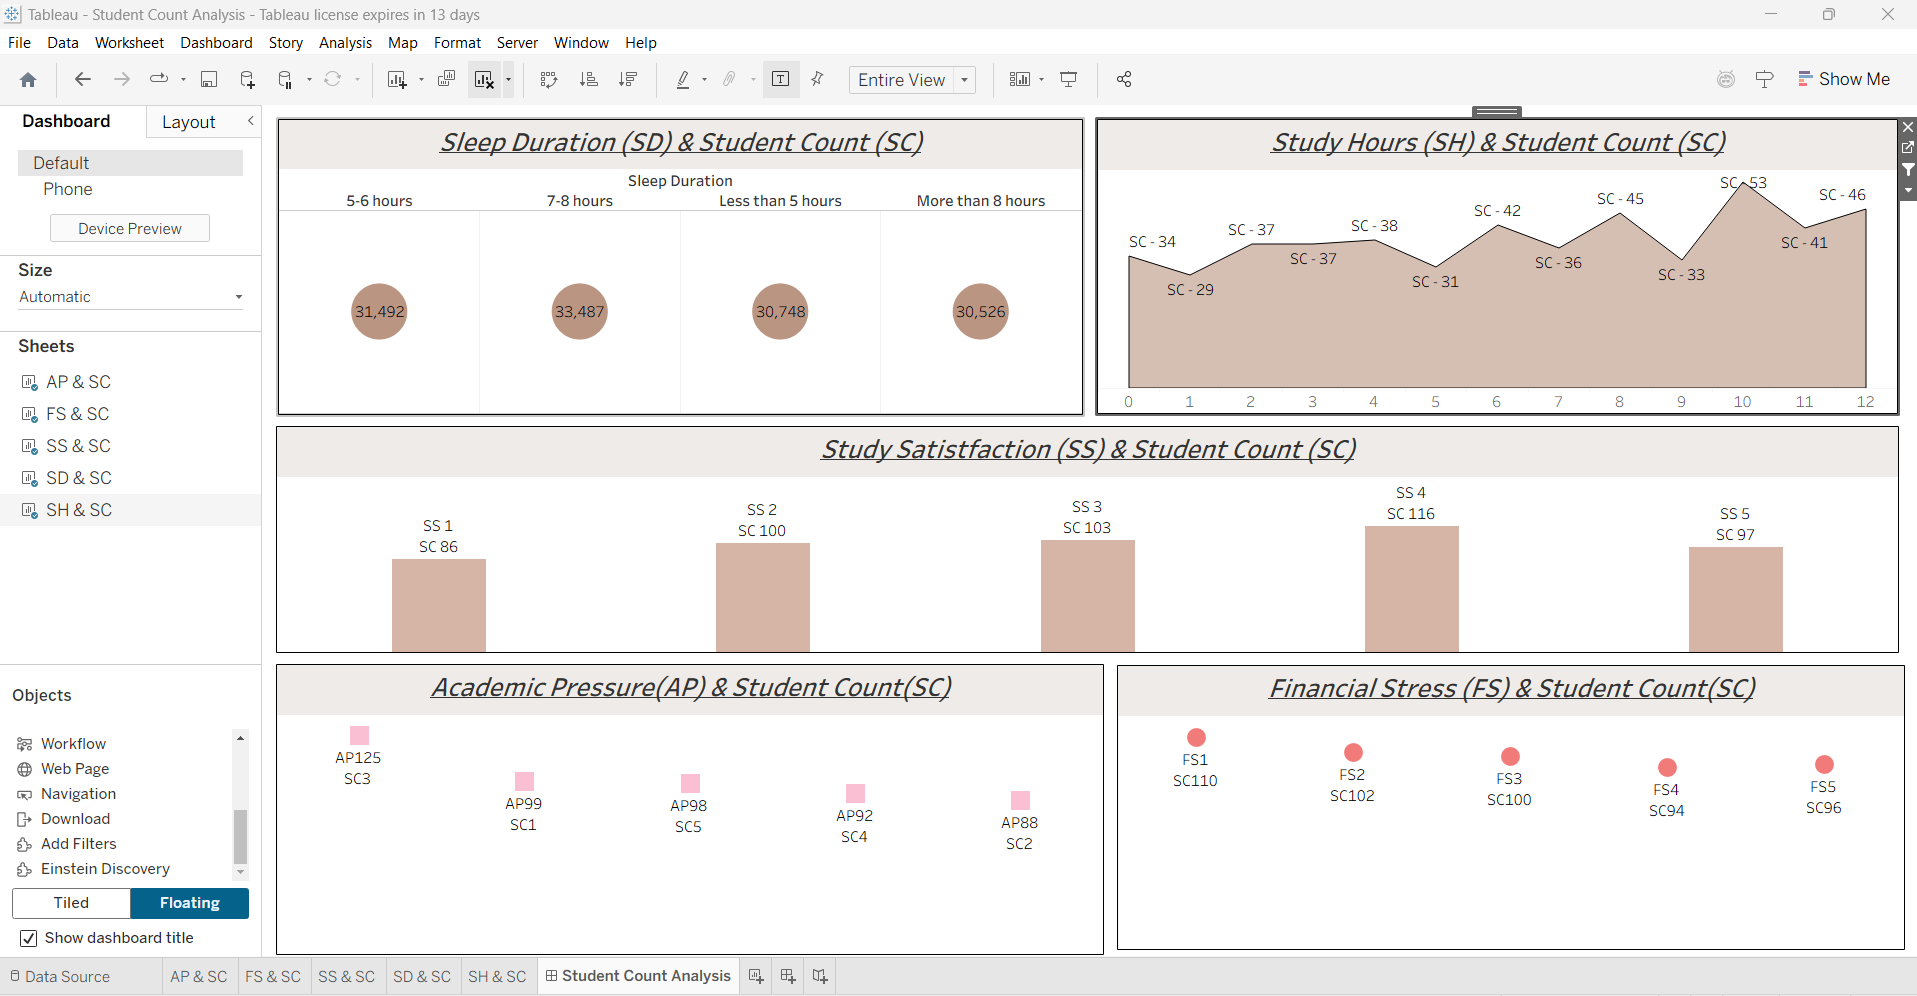Screen dimensions: 1917x996
Task: Click the Save icon in toolbar
Action: pos(209,80)
